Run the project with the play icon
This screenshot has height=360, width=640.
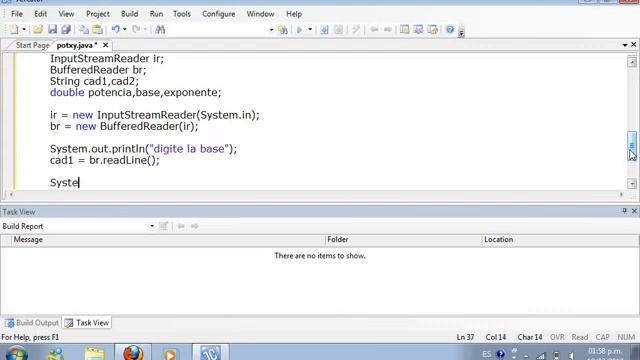(x=300, y=29)
